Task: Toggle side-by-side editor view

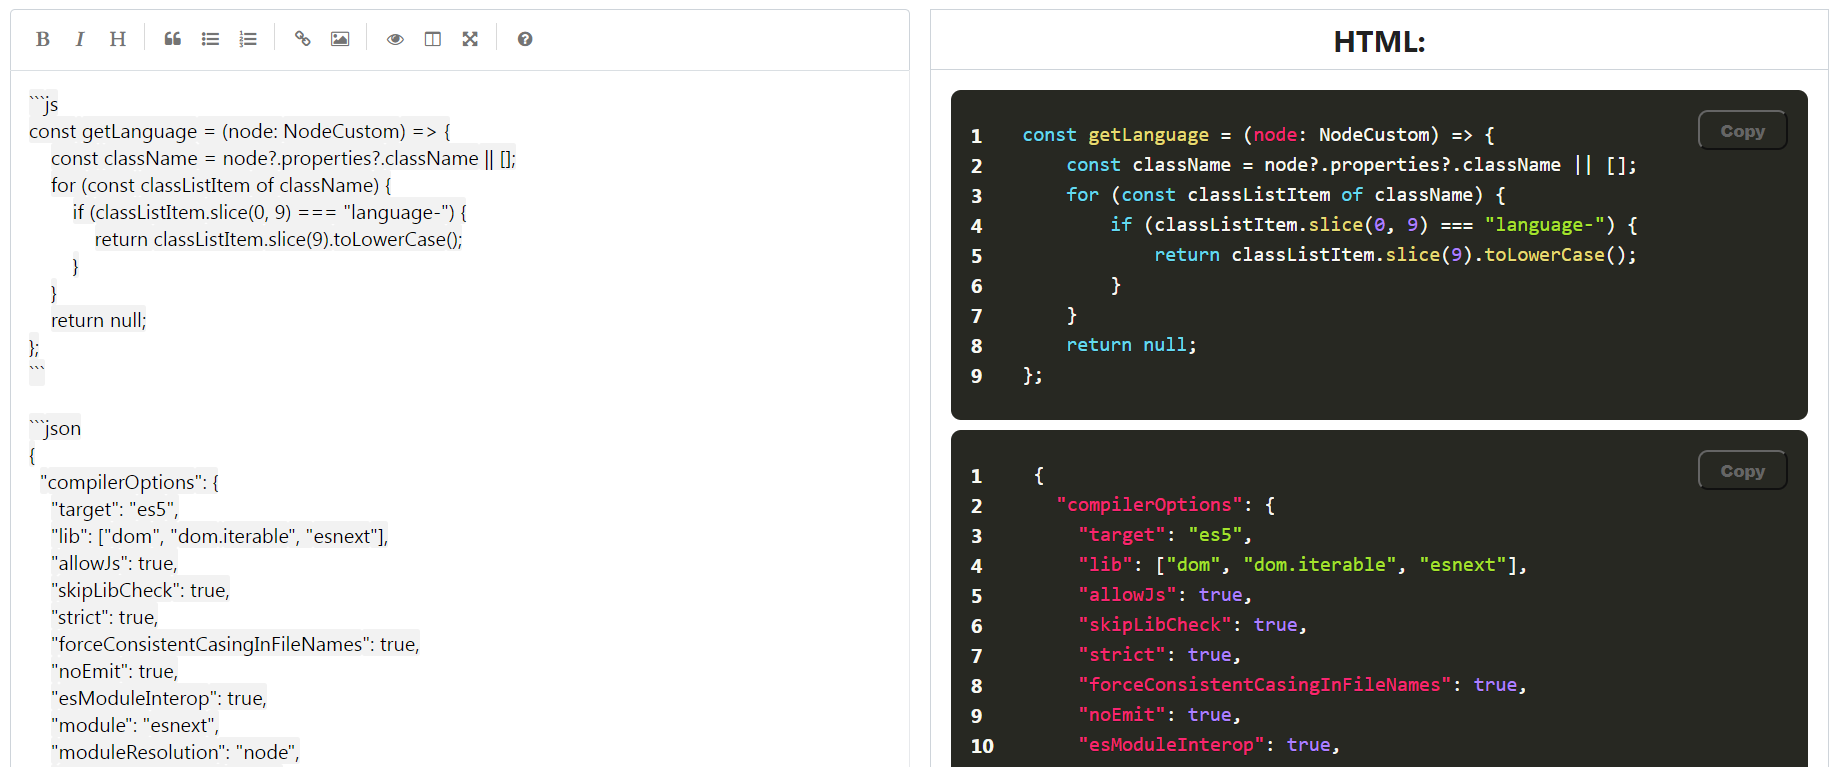Action: point(432,39)
